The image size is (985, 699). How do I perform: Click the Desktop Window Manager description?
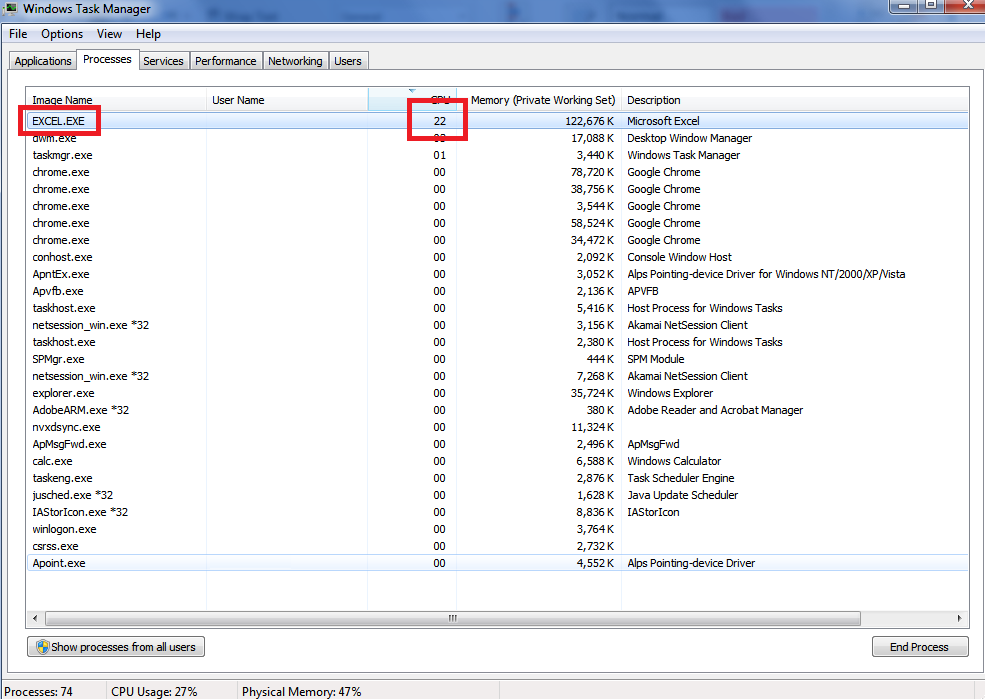[689, 138]
